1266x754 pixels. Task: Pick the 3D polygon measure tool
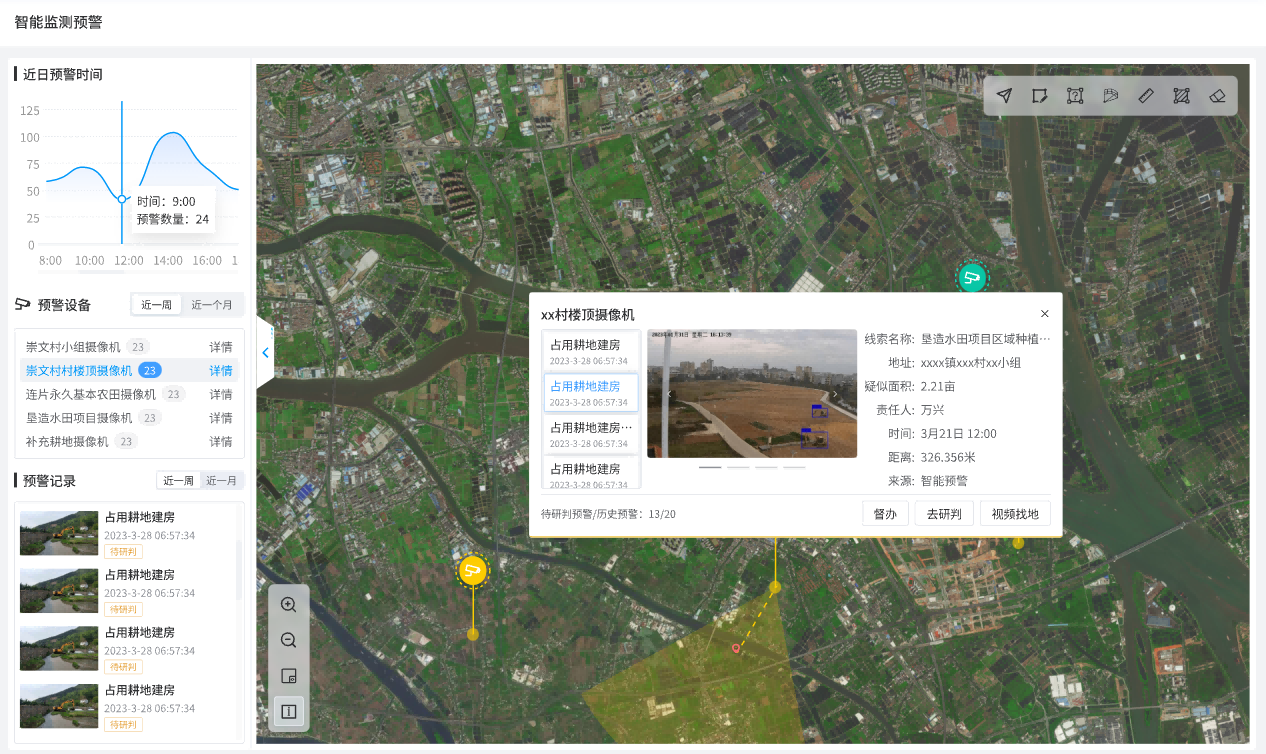point(1110,95)
